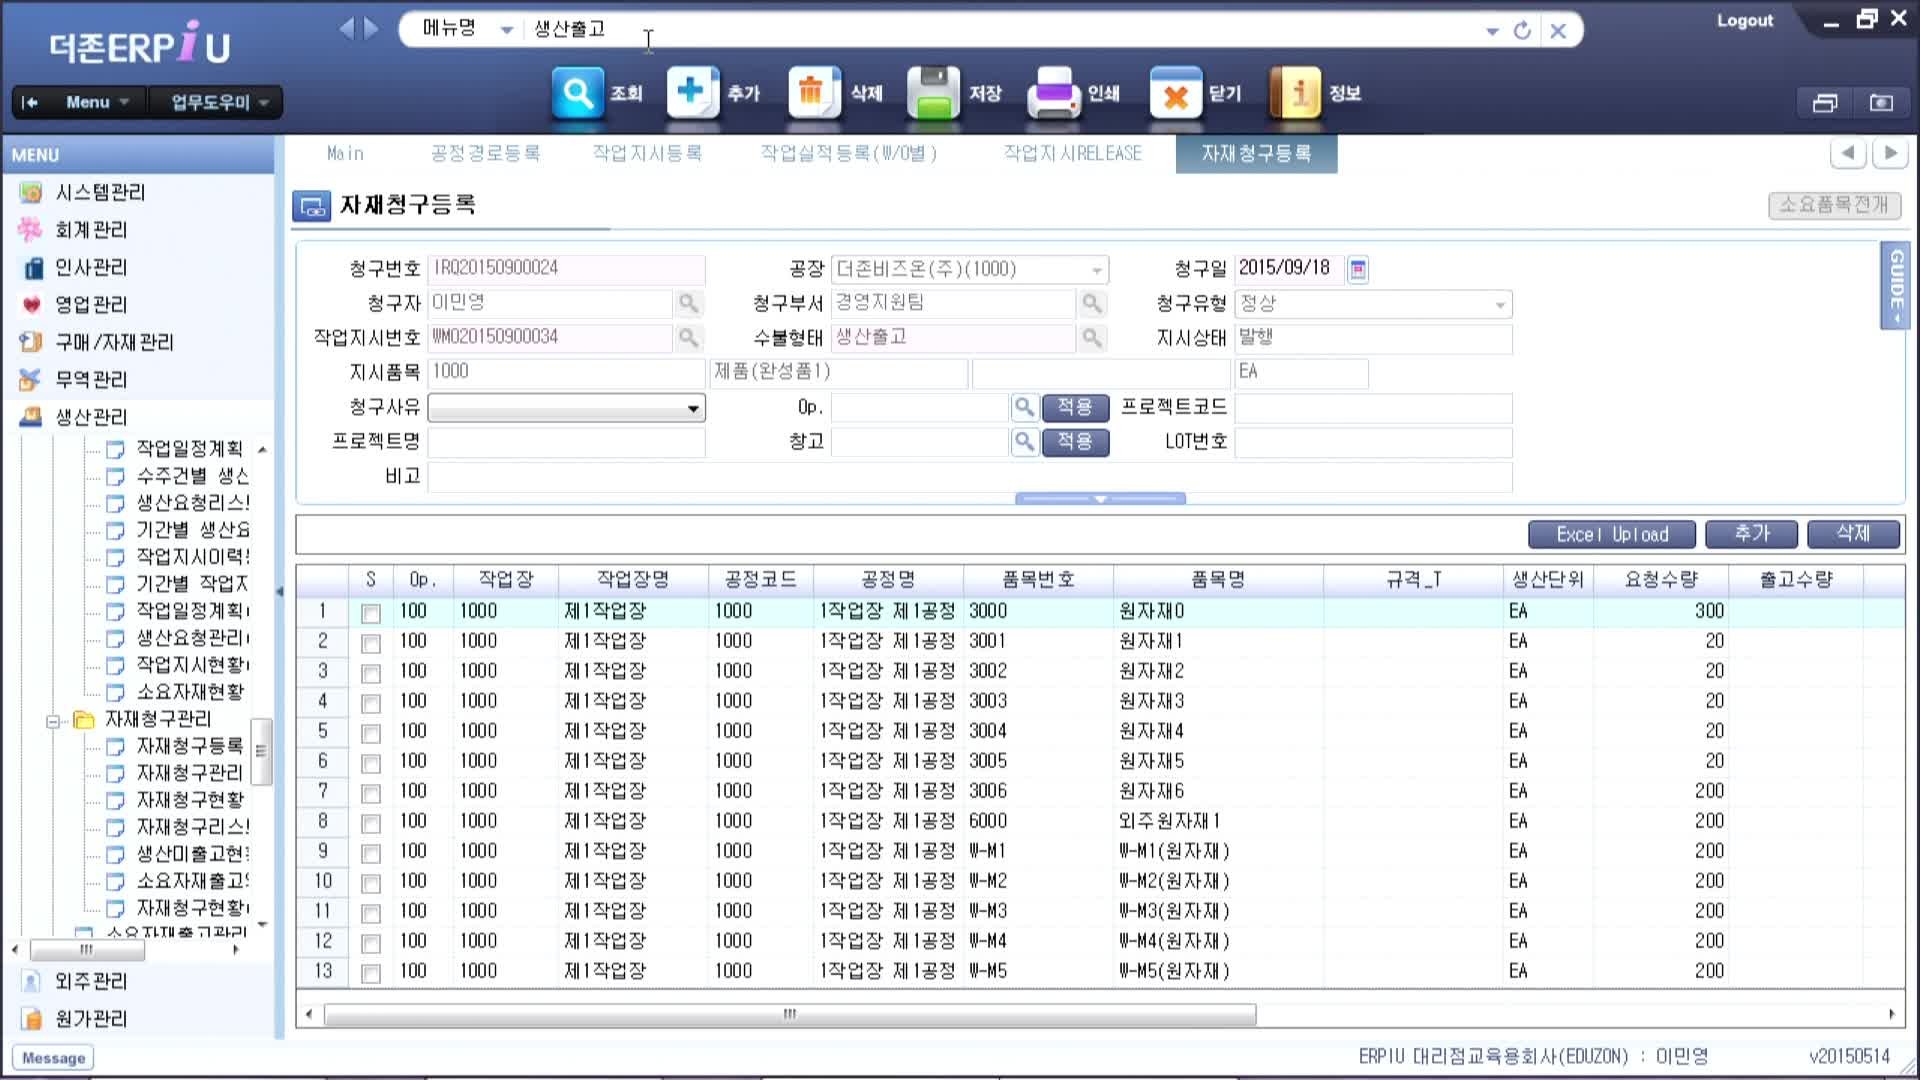Check the row 8 checkbox for 외주원자재1
The height and width of the screenshot is (1080, 1920).
[371, 823]
